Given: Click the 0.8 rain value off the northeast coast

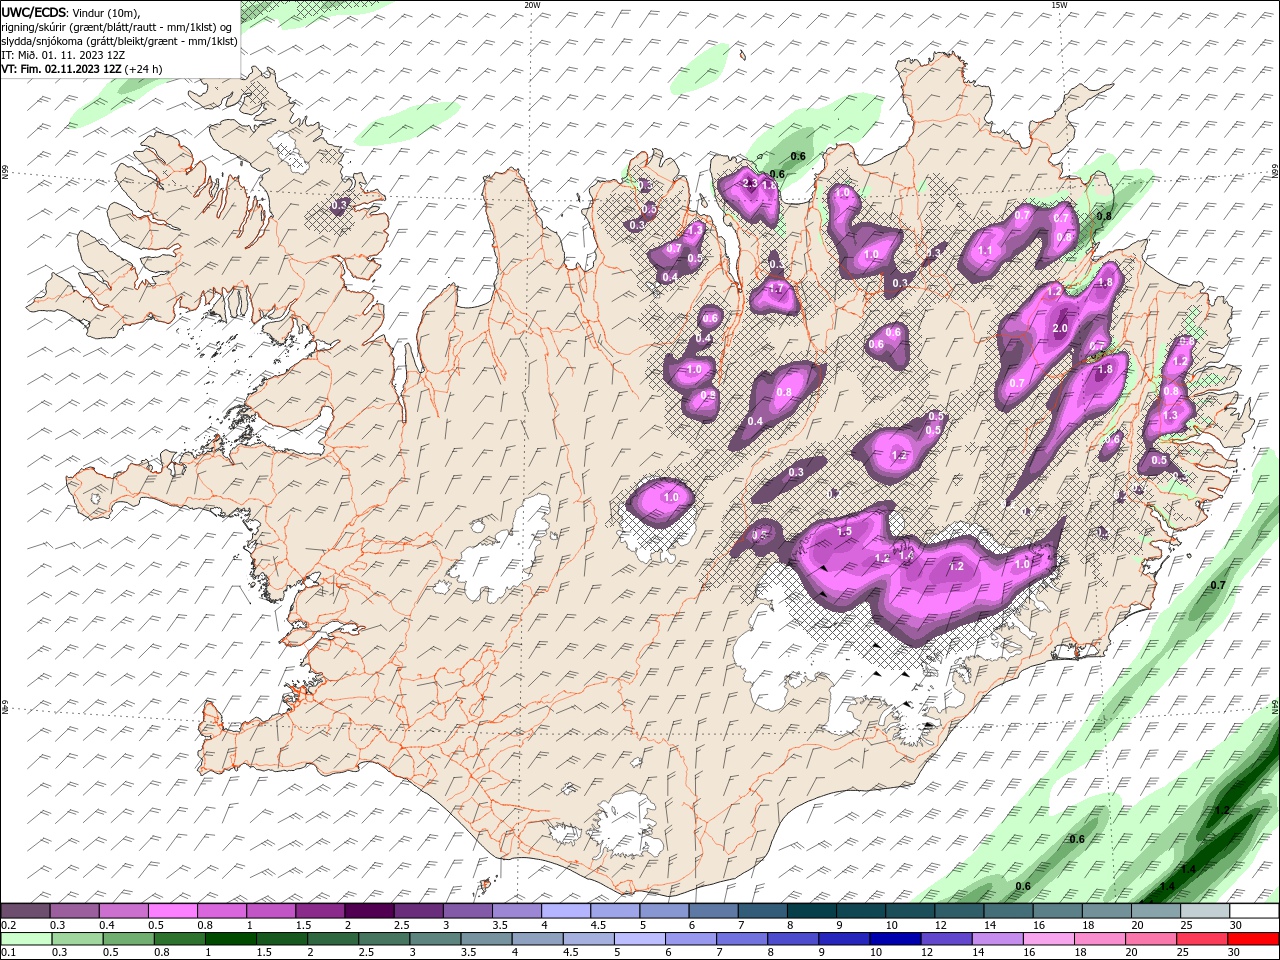Looking at the screenshot, I should tap(1104, 216).
